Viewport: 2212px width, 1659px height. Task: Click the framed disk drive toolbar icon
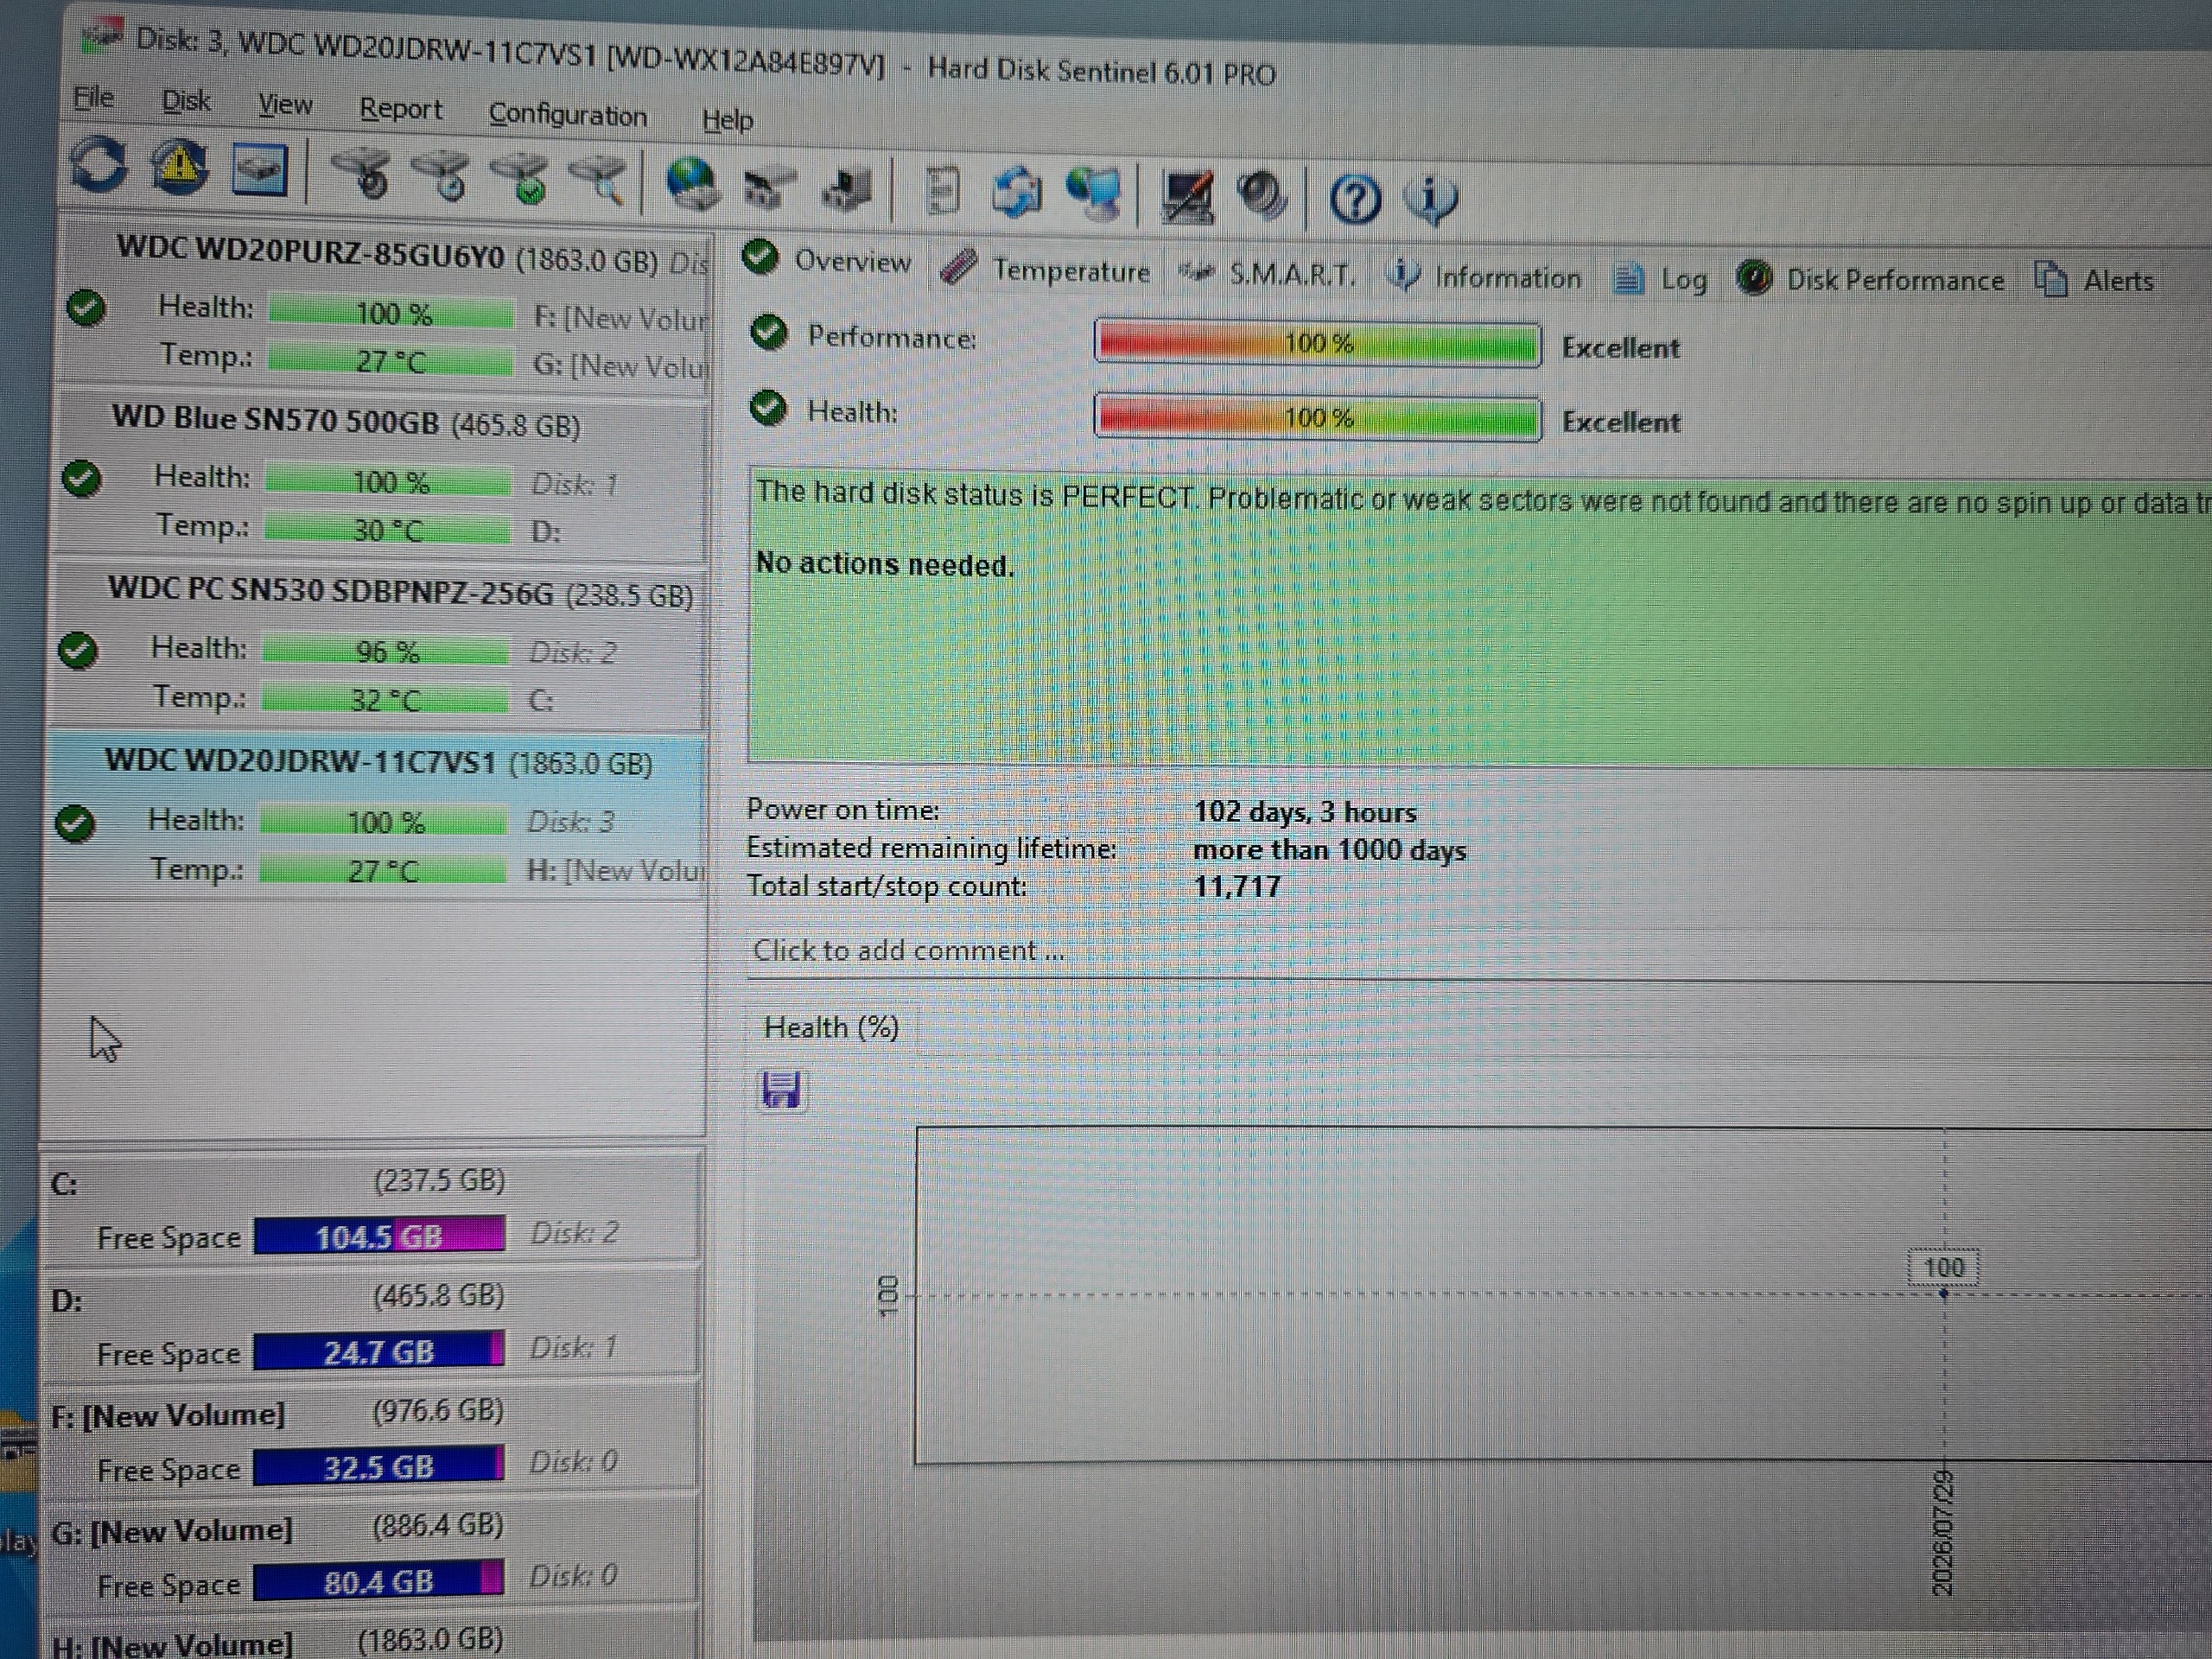point(259,169)
